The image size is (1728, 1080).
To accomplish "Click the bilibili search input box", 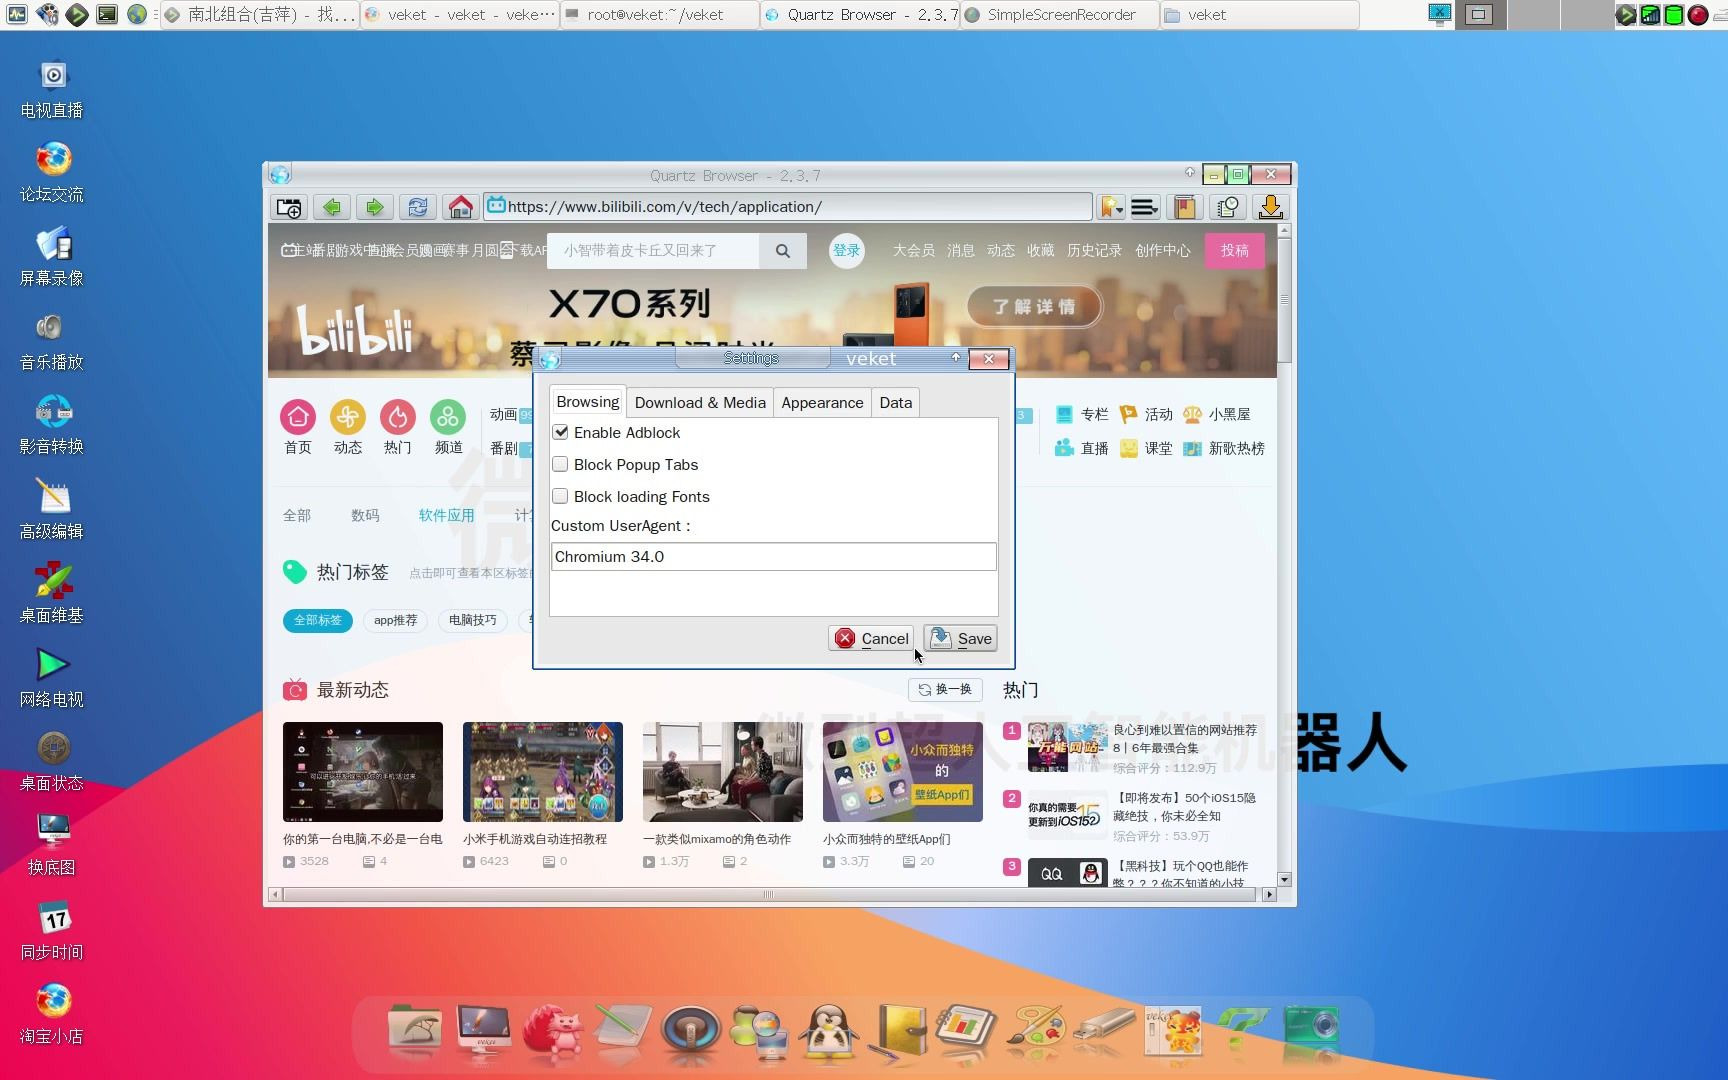I will pos(653,251).
